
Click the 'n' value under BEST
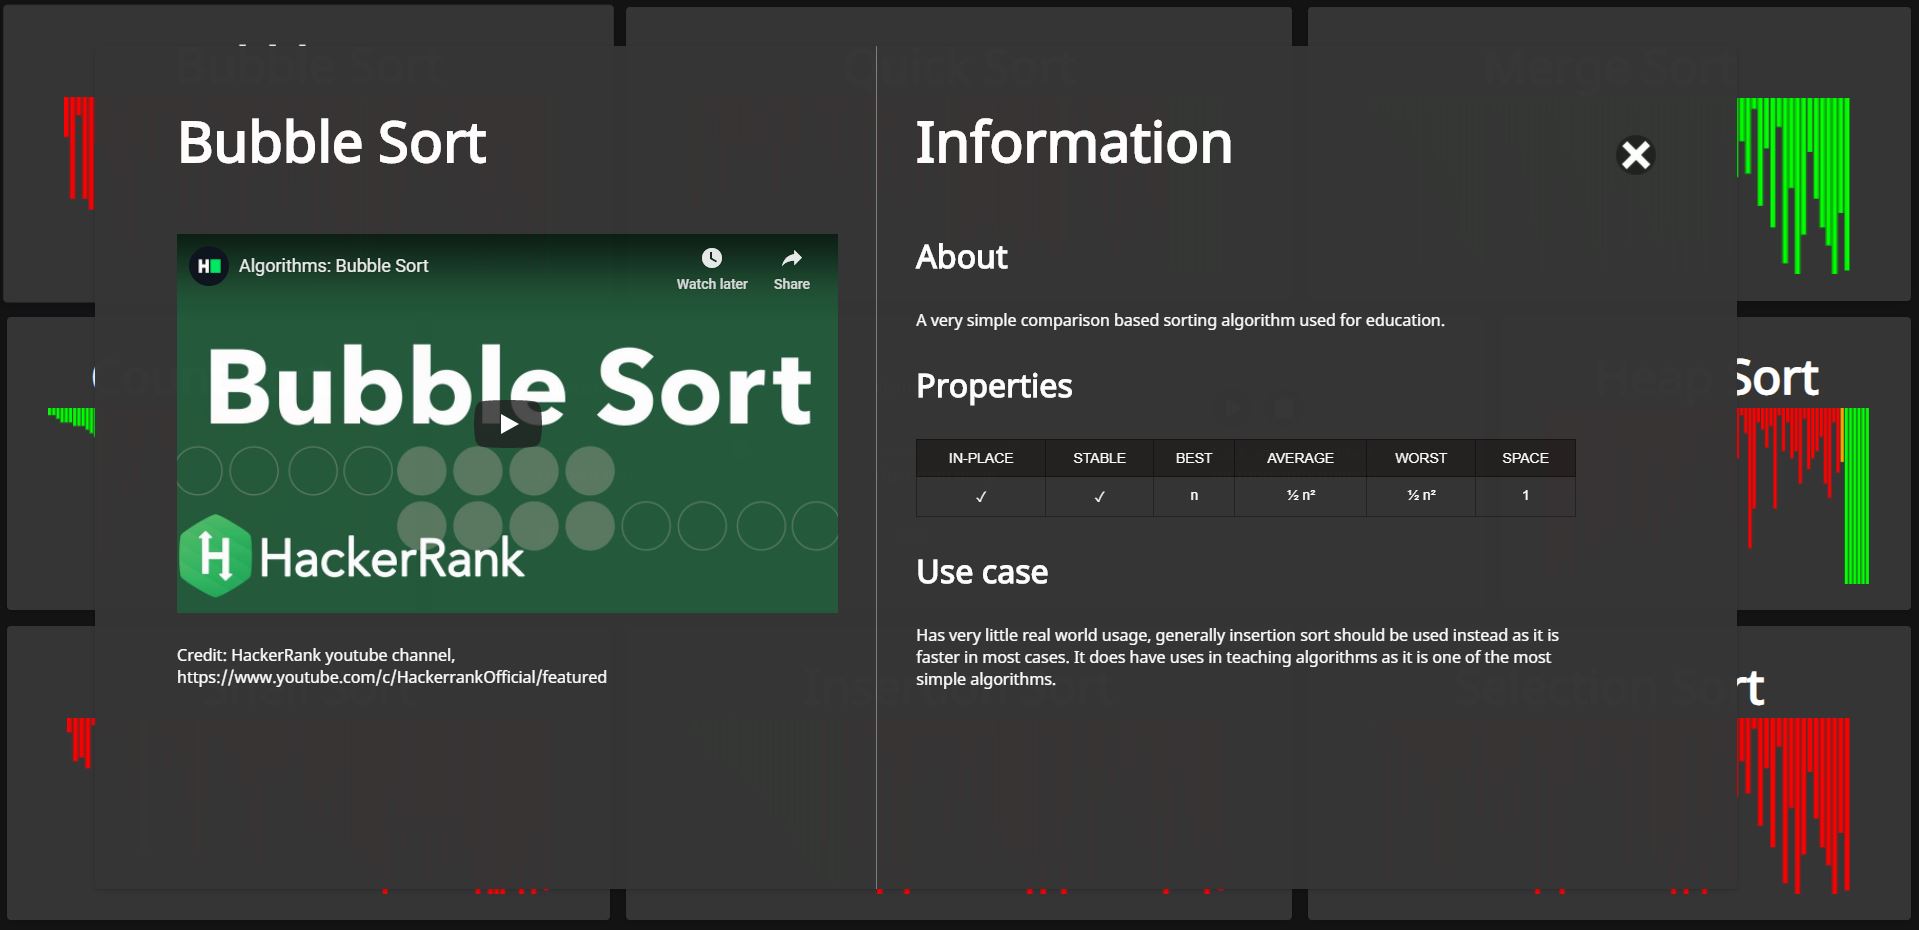[x=1194, y=496]
